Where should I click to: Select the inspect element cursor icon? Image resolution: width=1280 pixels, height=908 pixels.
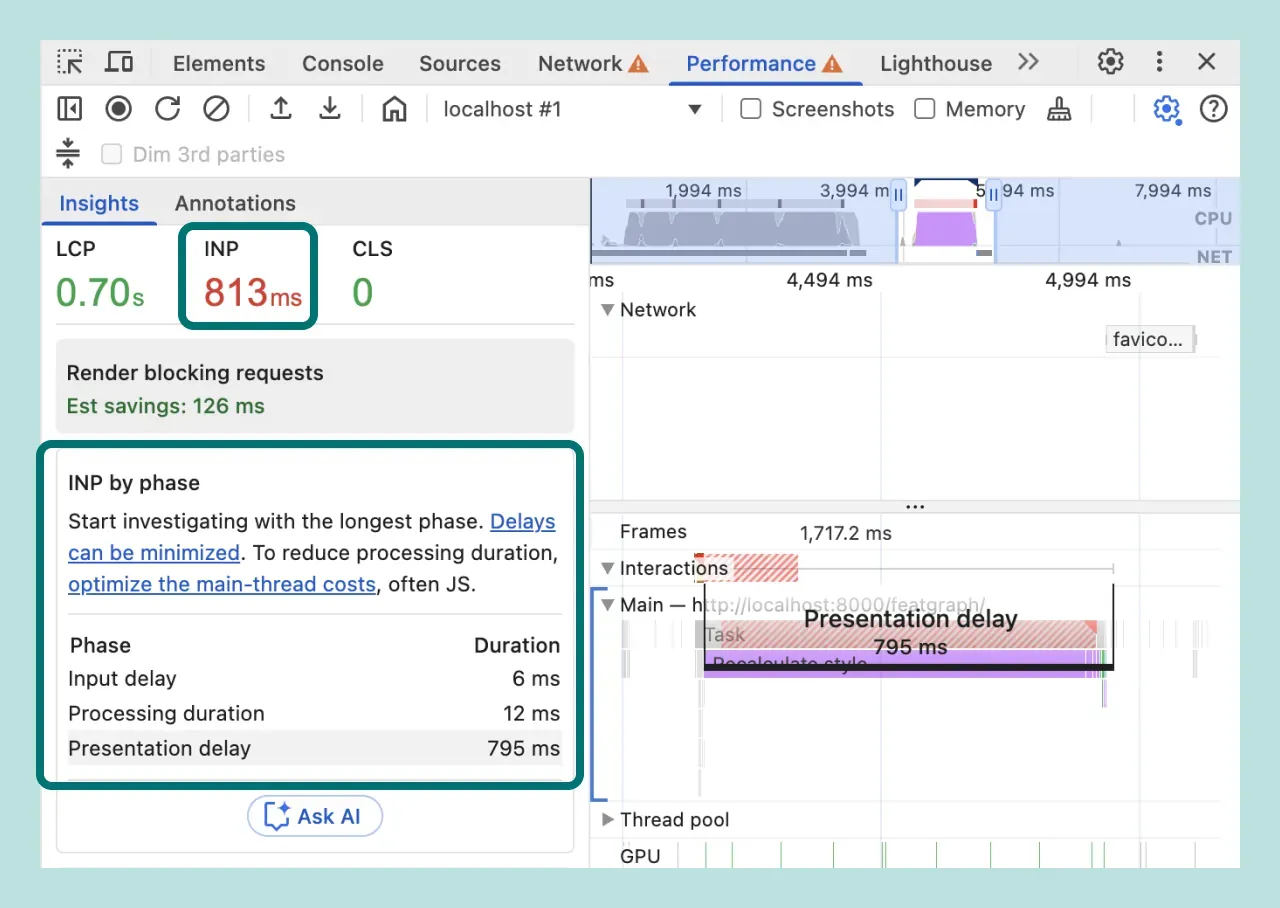coord(69,62)
